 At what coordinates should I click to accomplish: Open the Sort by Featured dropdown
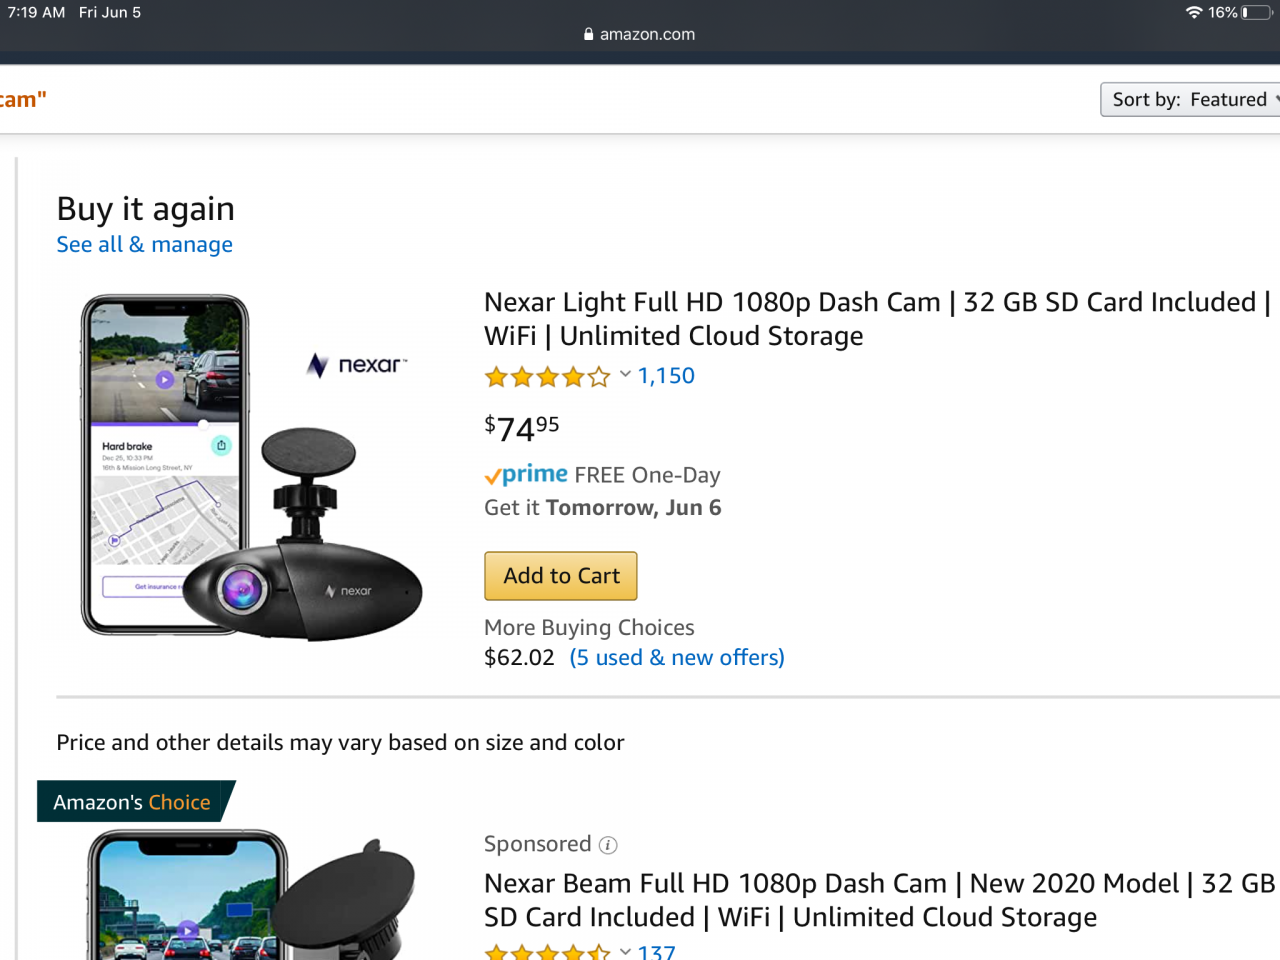(1190, 100)
